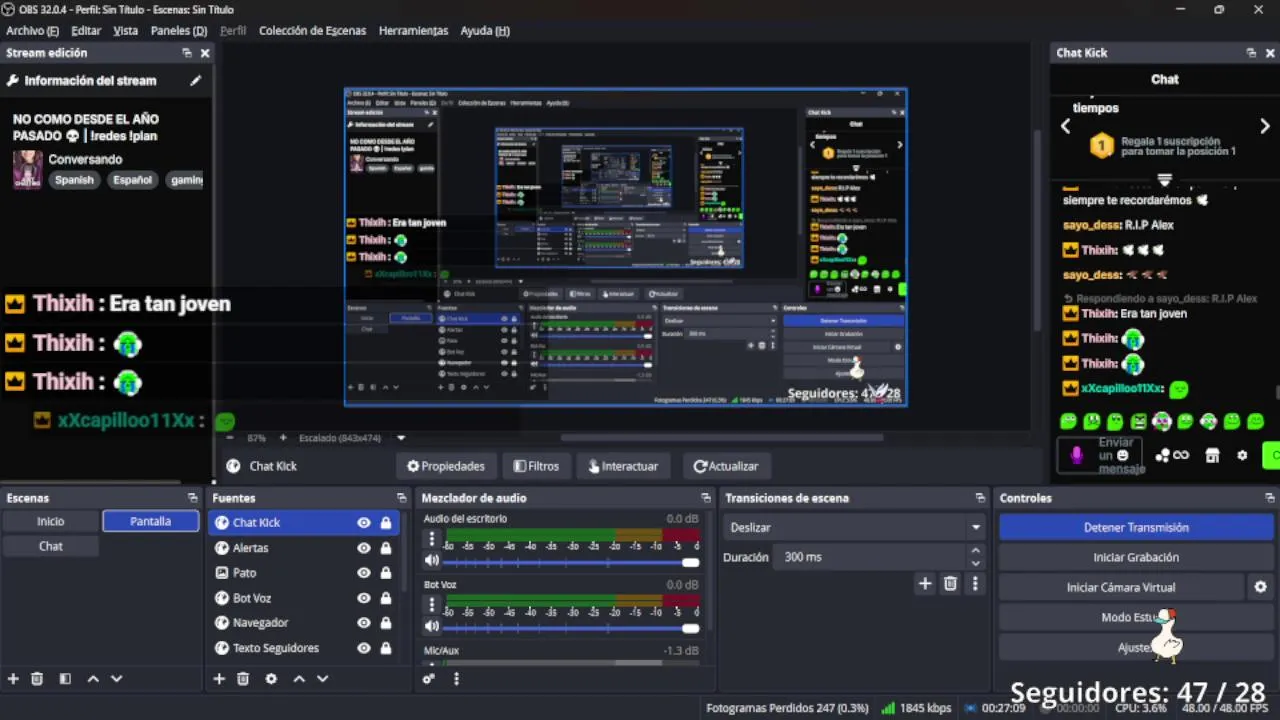The width and height of the screenshot is (1280, 720).
Task: Open Audio del escritorio three-dot options
Action: click(x=432, y=539)
